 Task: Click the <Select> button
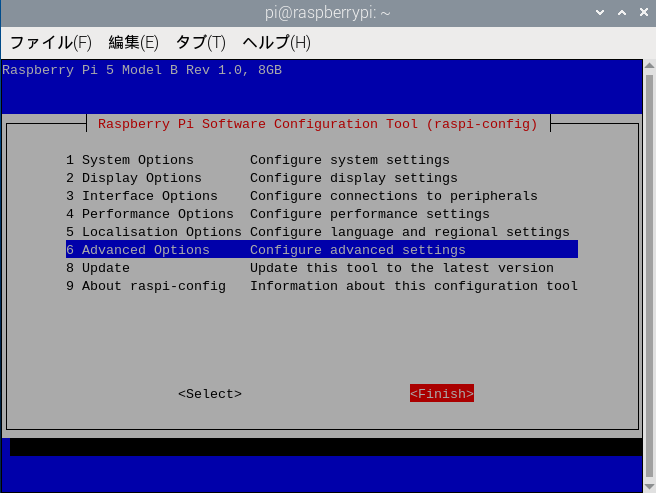(x=210, y=394)
